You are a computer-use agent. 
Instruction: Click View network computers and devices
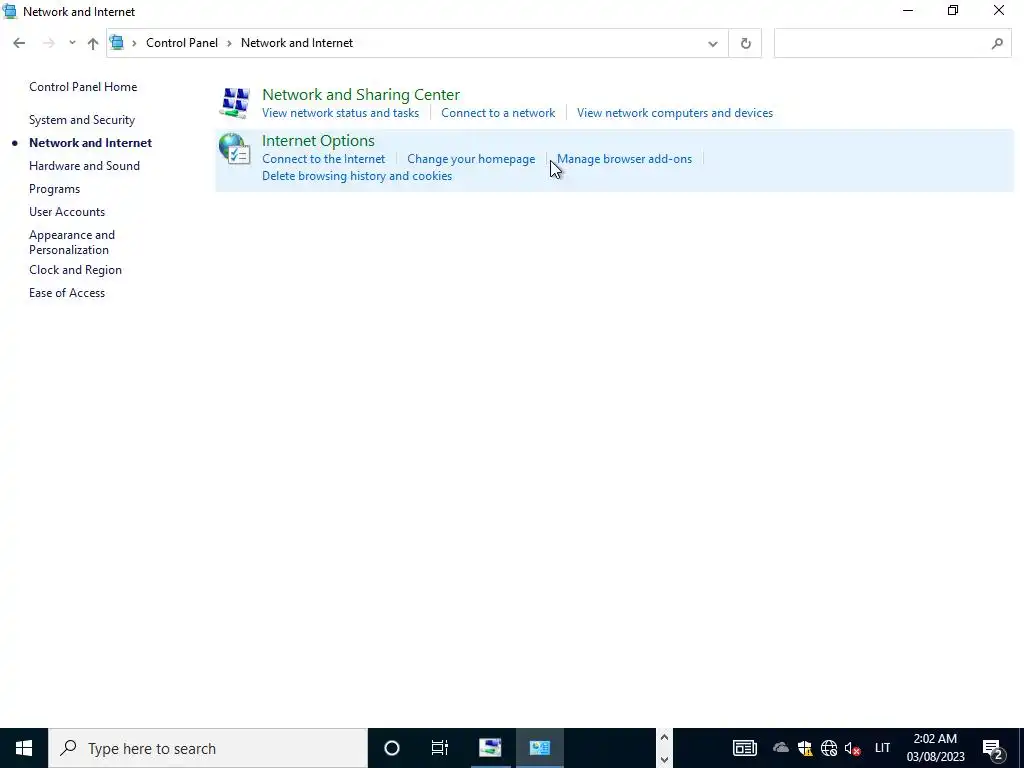tap(675, 113)
